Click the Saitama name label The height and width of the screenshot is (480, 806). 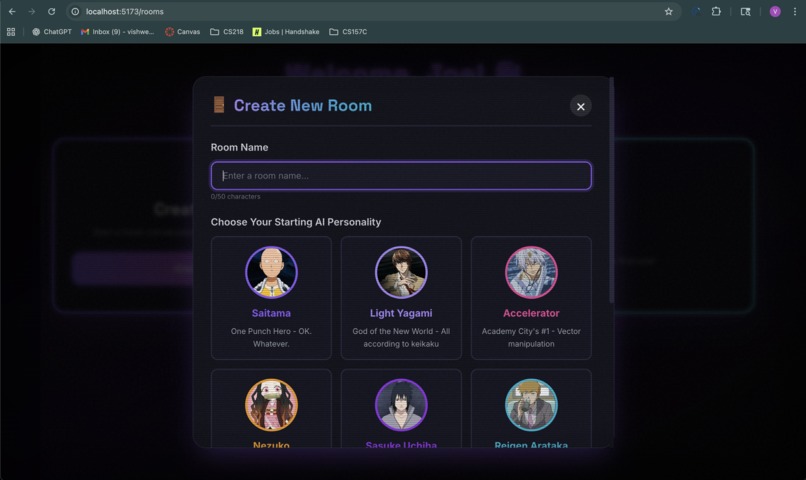(271, 313)
